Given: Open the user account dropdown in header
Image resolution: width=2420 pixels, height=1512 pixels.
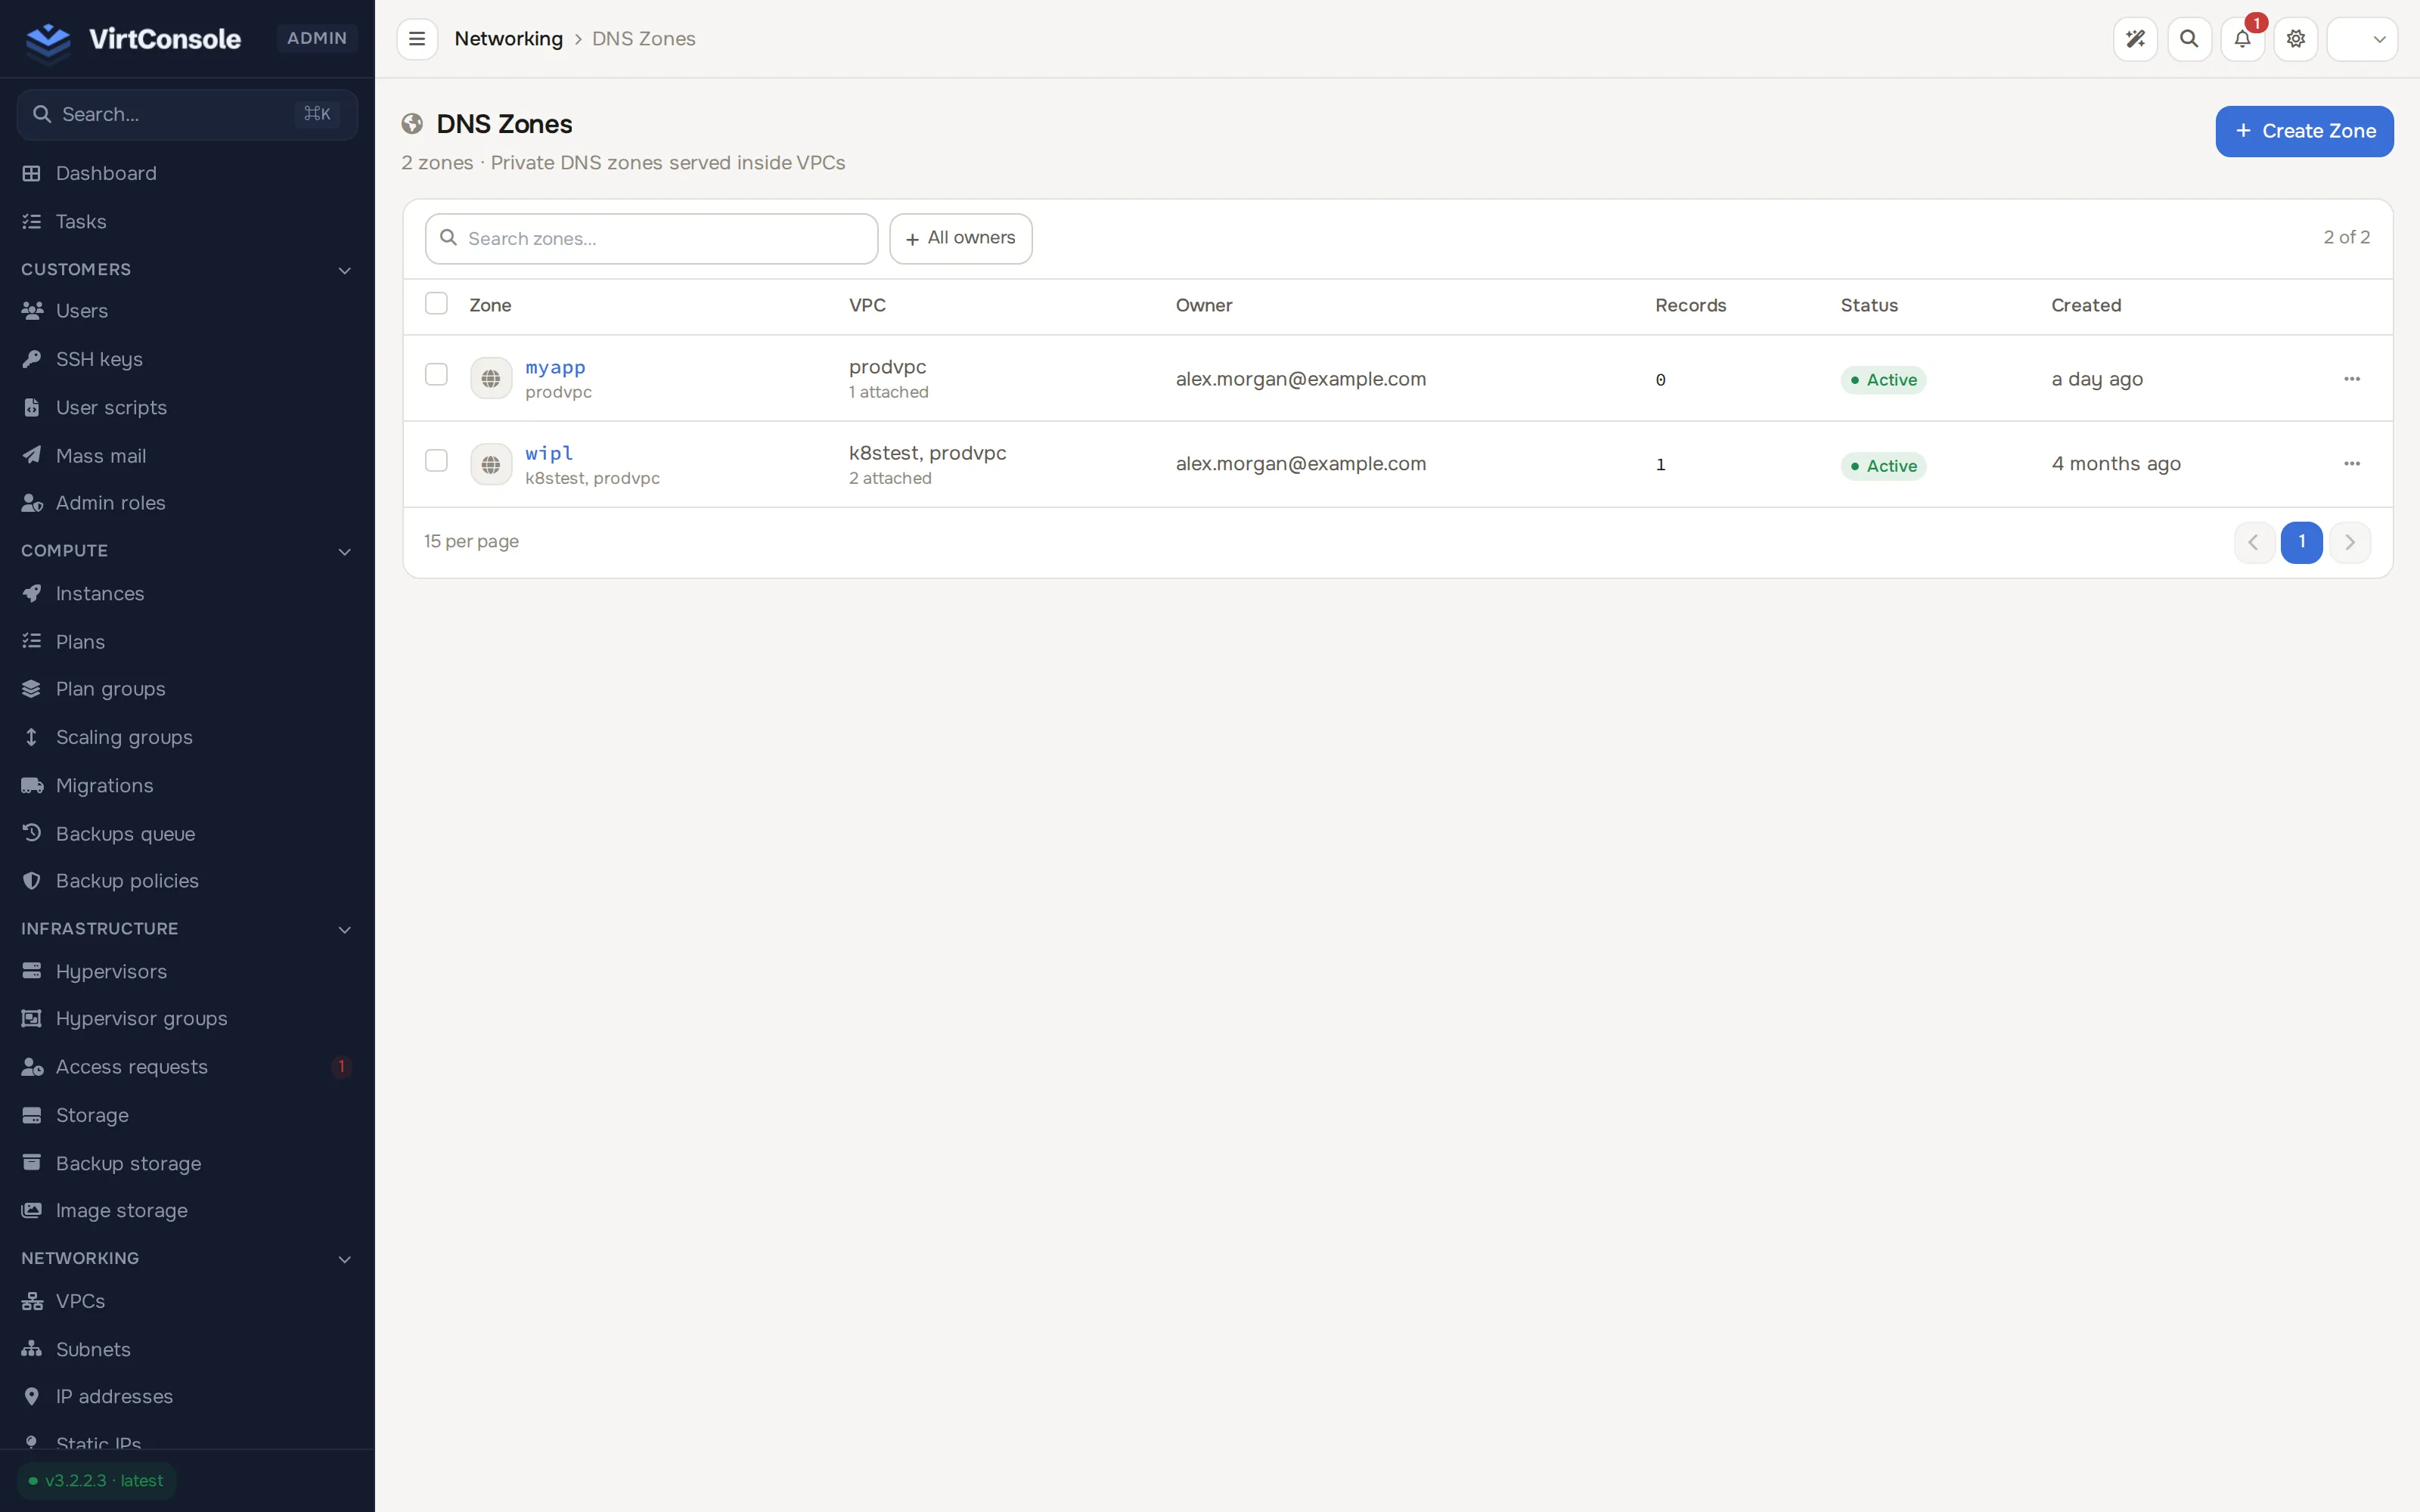Looking at the screenshot, I should click(2362, 39).
